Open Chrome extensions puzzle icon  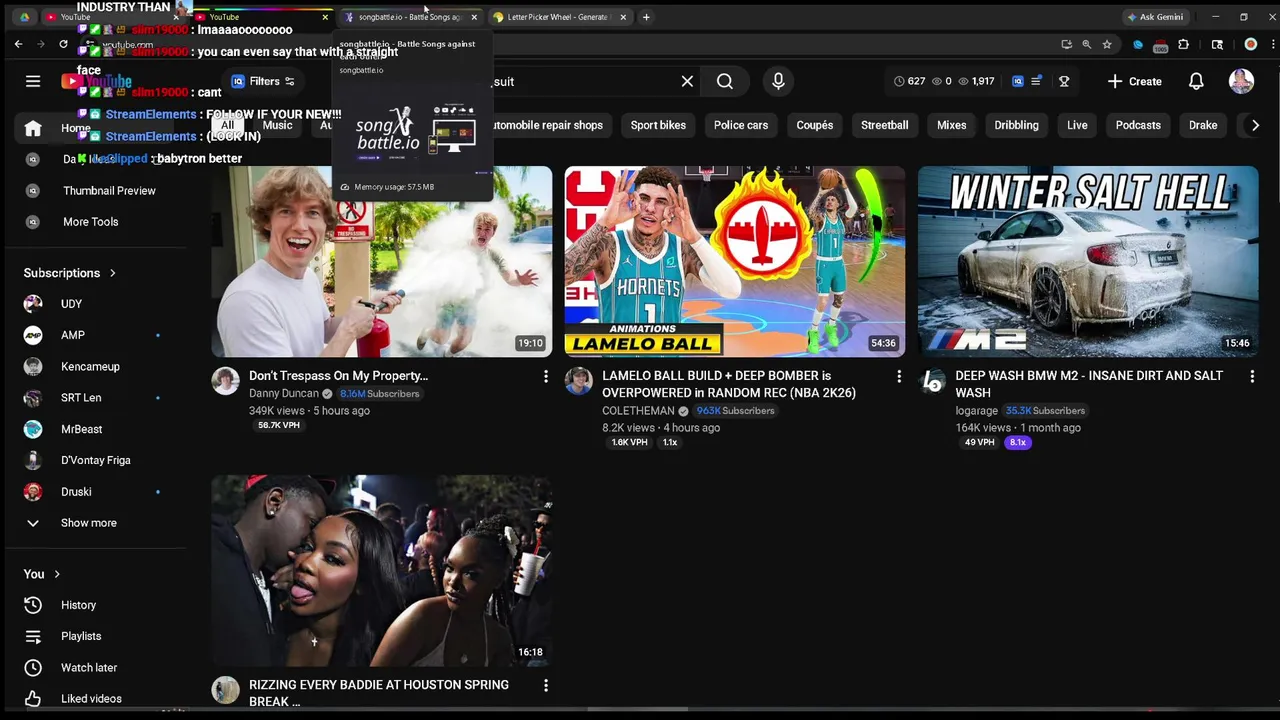point(1184,44)
